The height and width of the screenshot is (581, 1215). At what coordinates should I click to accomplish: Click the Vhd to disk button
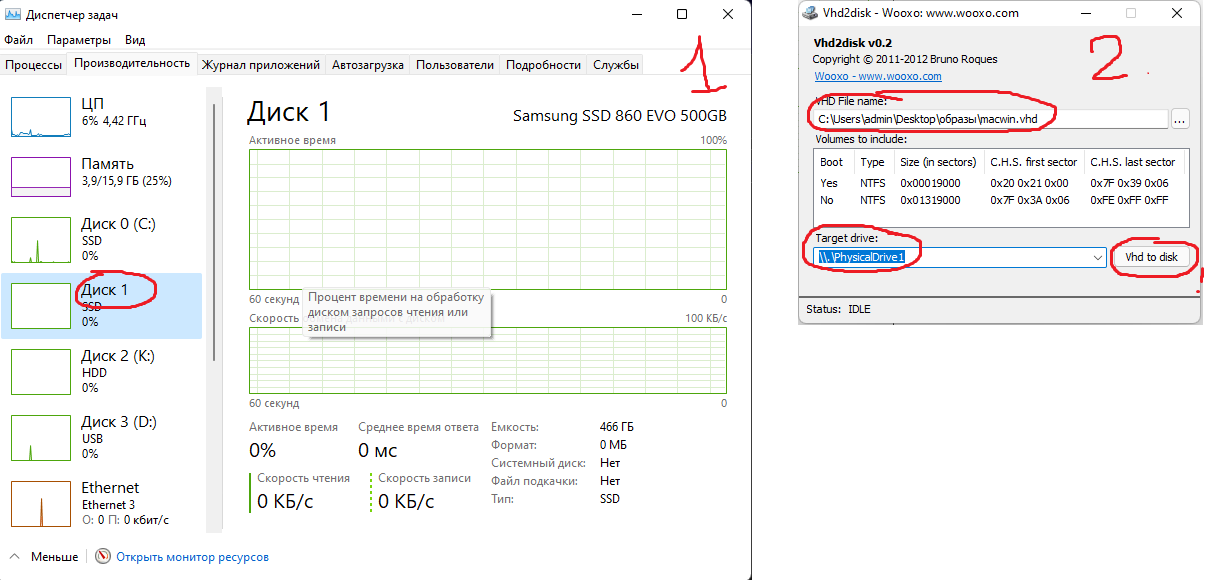pos(1151,257)
